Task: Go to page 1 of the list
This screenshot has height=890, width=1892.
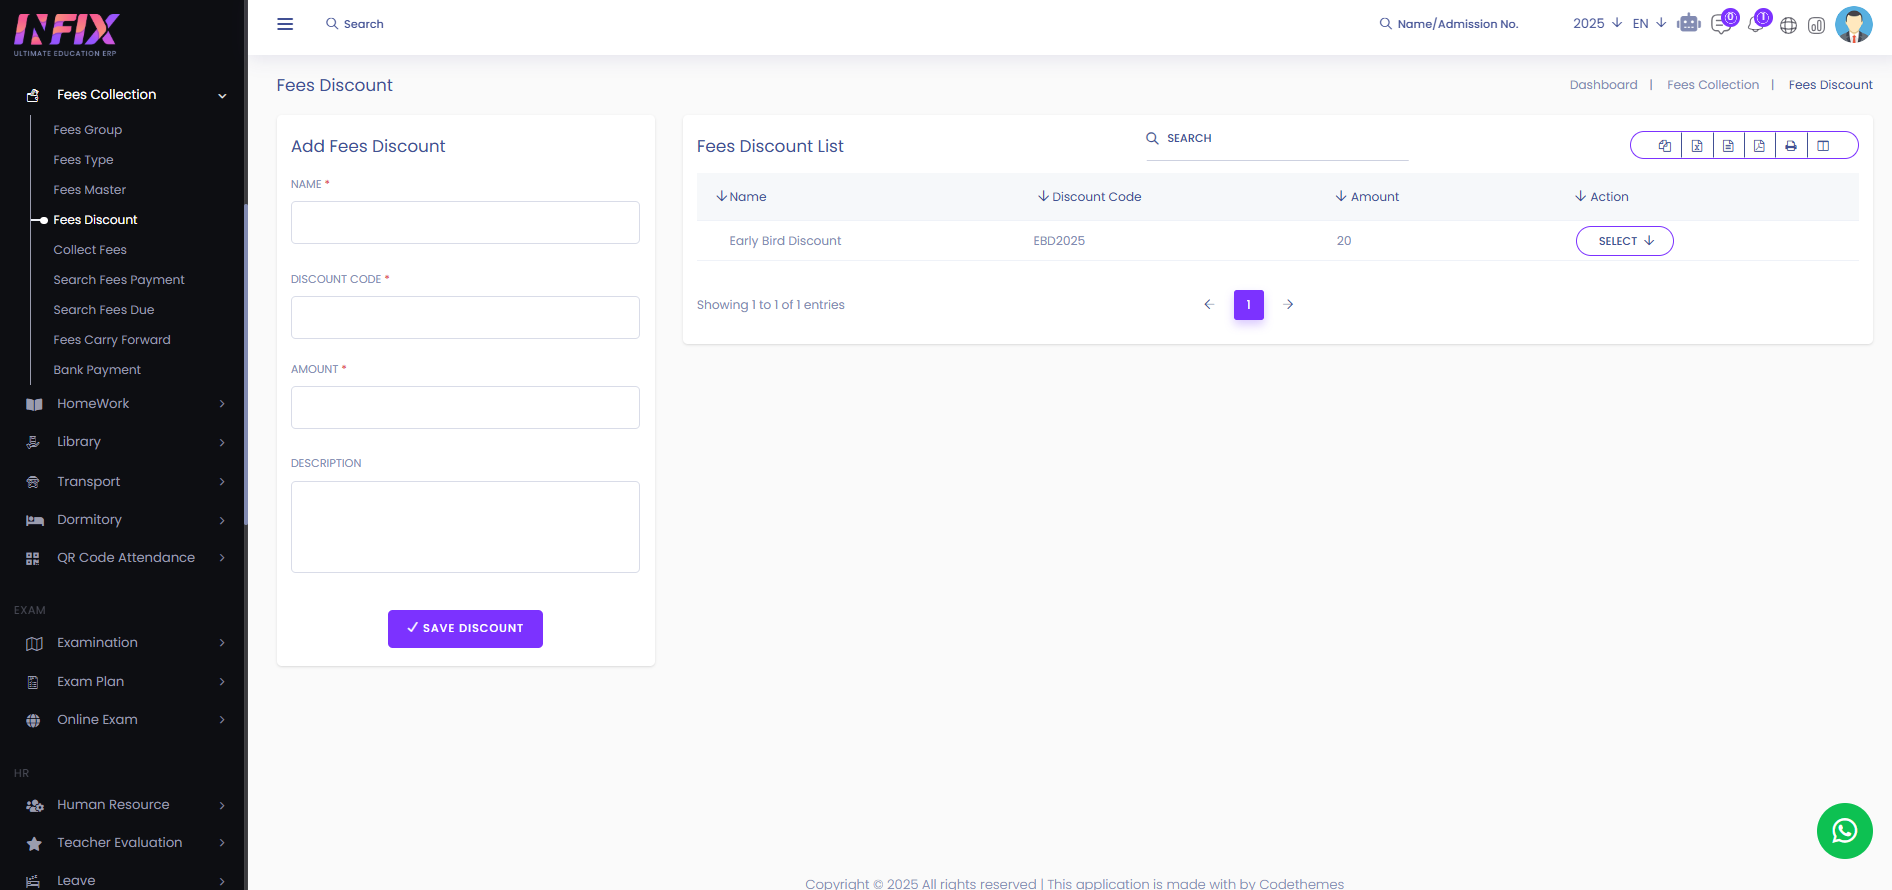Action: click(1249, 305)
